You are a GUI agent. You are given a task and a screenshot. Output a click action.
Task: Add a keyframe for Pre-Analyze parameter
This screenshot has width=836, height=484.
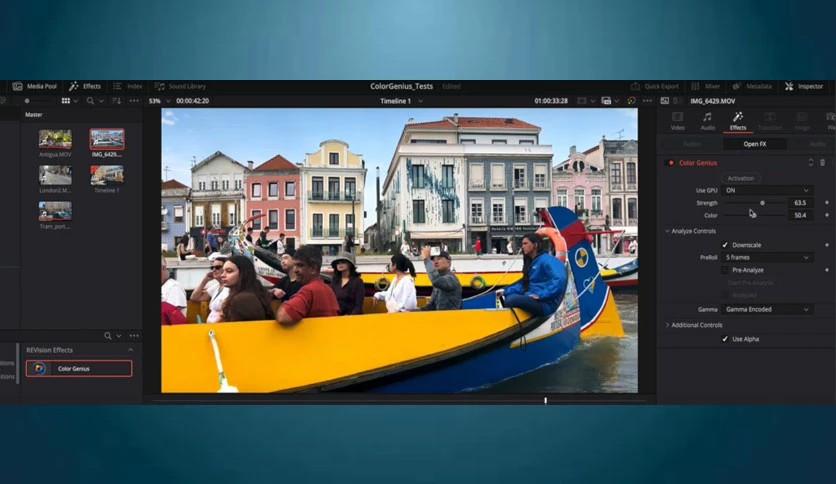(x=827, y=270)
